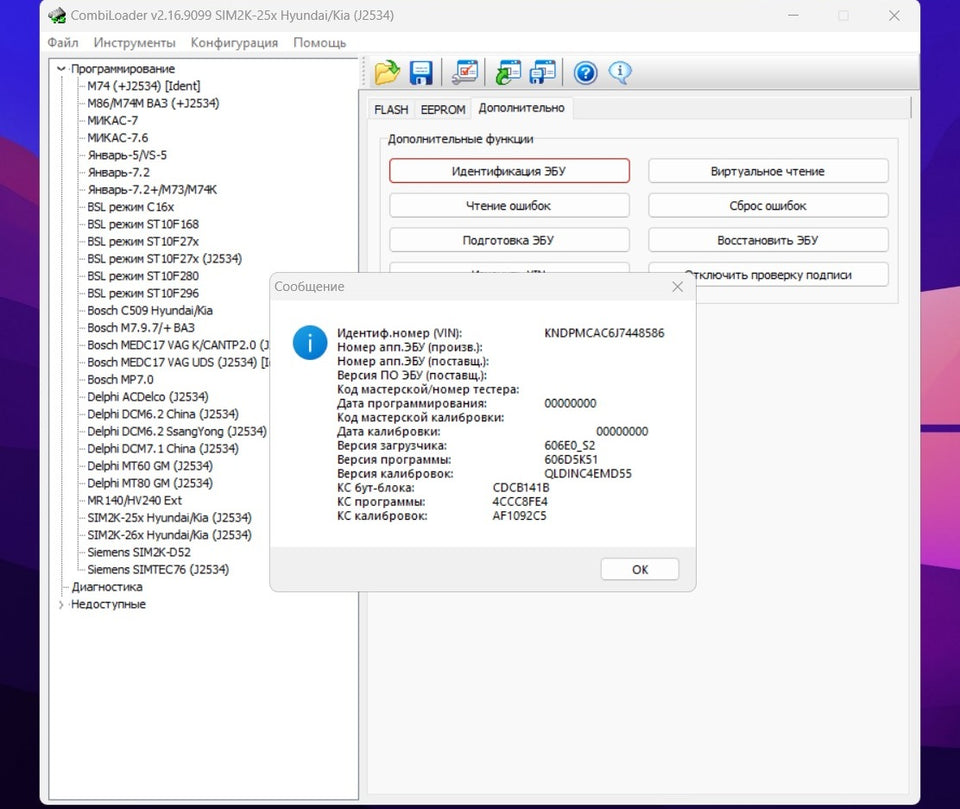Click the Чтение ошибок button

(508, 206)
